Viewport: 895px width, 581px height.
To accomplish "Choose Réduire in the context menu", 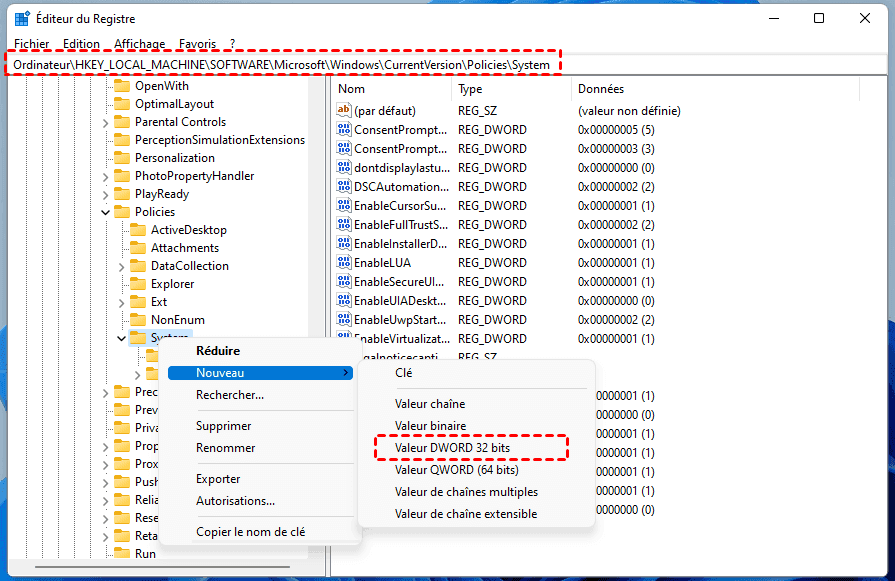I will (x=260, y=350).
